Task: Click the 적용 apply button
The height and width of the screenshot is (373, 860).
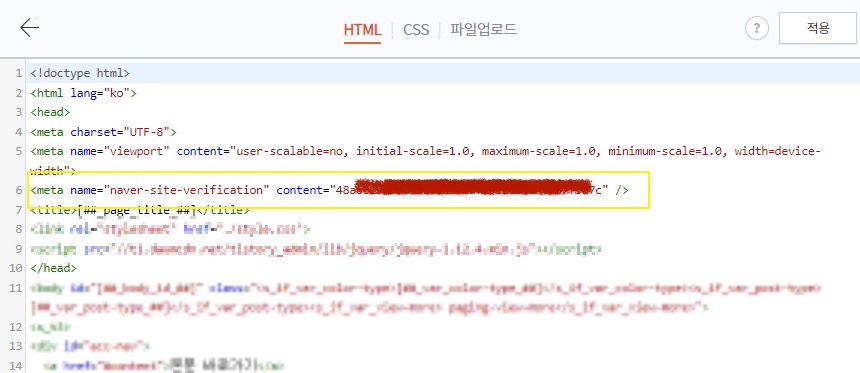Action: 818,28
